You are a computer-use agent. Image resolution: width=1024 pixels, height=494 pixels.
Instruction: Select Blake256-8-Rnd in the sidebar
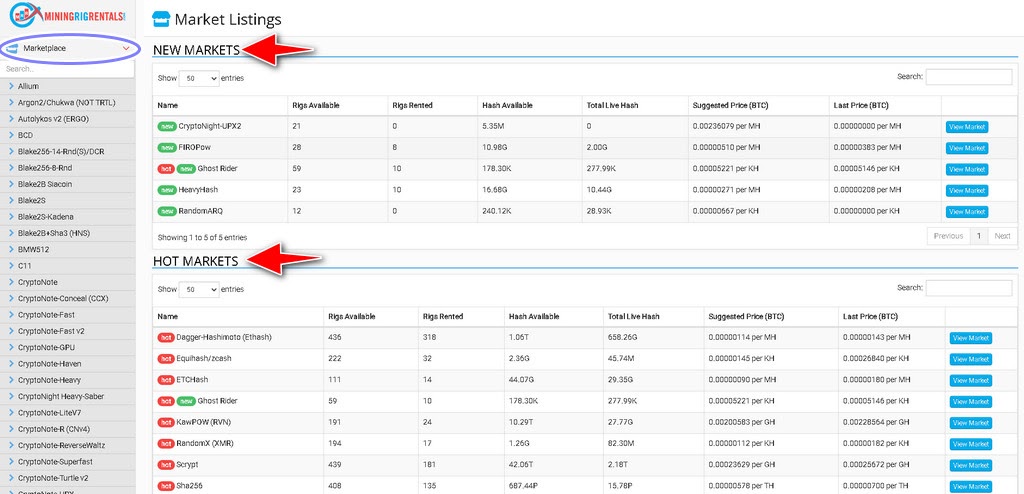tap(68, 168)
